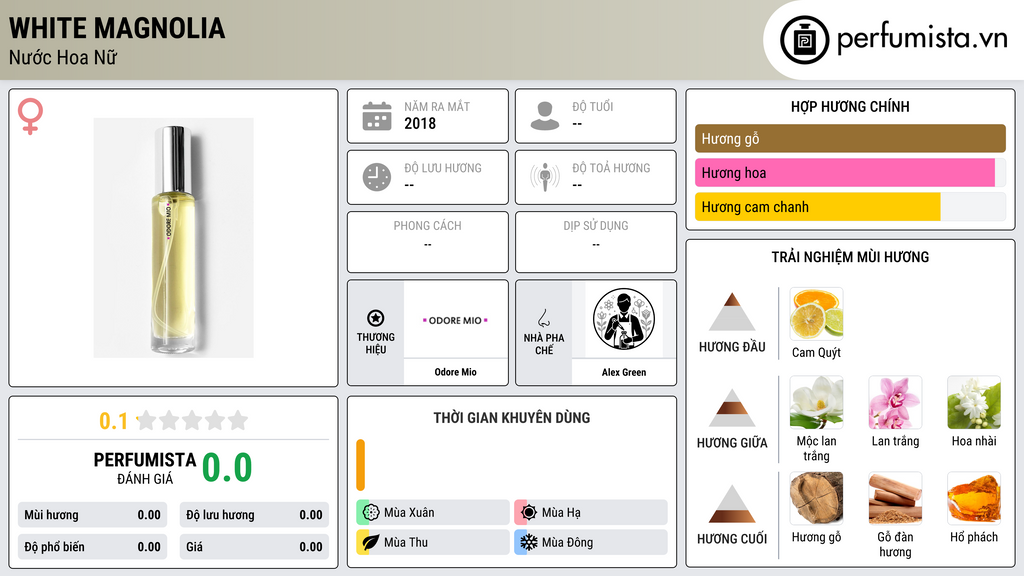Click the Độ phổ biến 0.00 score row
Screen dimensions: 1024x576
click(92, 547)
